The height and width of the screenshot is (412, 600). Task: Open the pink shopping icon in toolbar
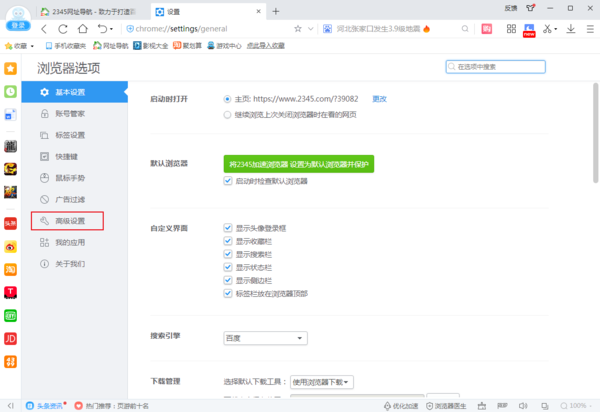pos(487,29)
